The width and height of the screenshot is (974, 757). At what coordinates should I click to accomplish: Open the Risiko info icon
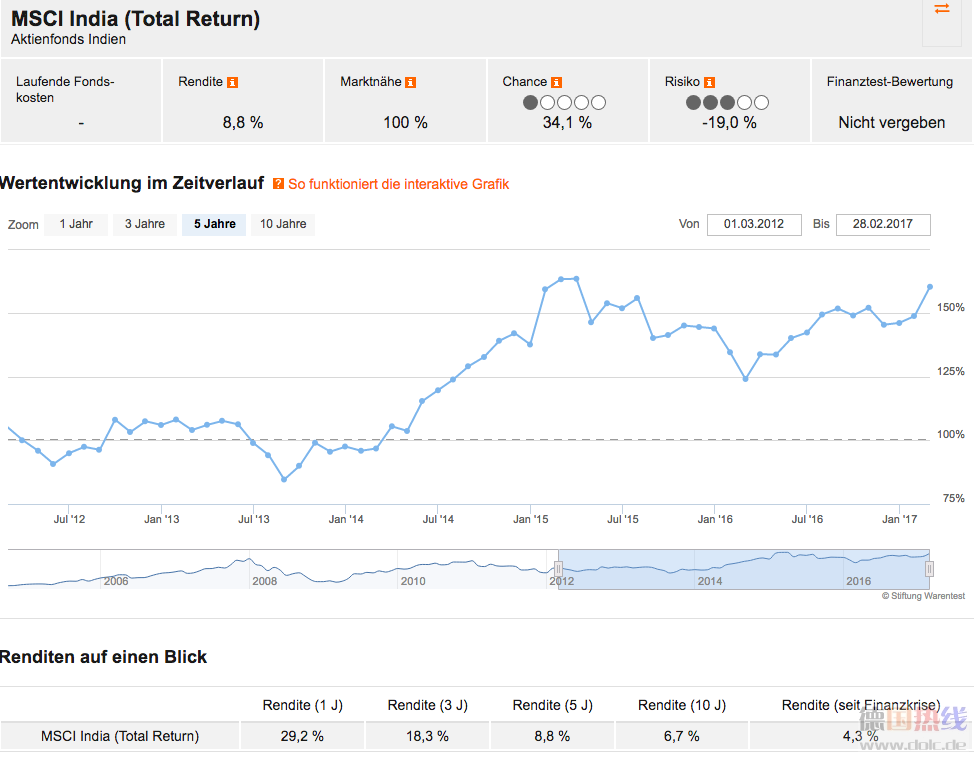coord(709,83)
